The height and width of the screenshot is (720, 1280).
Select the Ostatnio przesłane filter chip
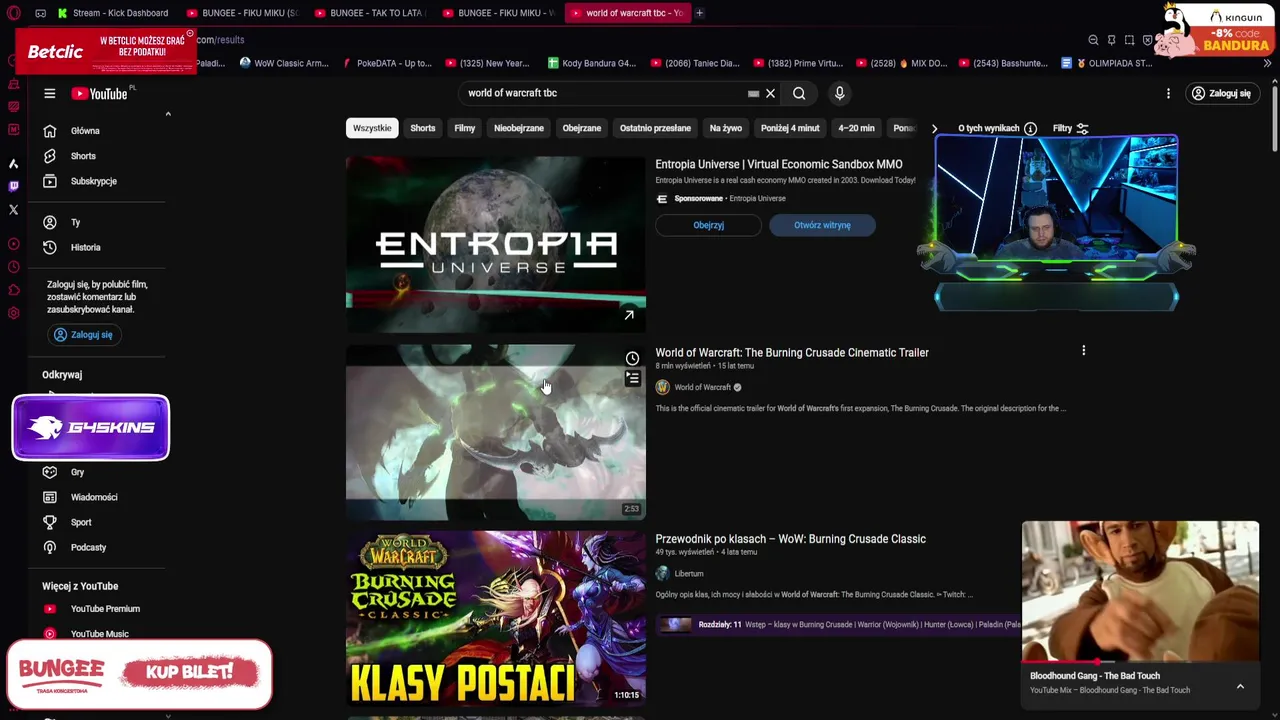(x=655, y=128)
